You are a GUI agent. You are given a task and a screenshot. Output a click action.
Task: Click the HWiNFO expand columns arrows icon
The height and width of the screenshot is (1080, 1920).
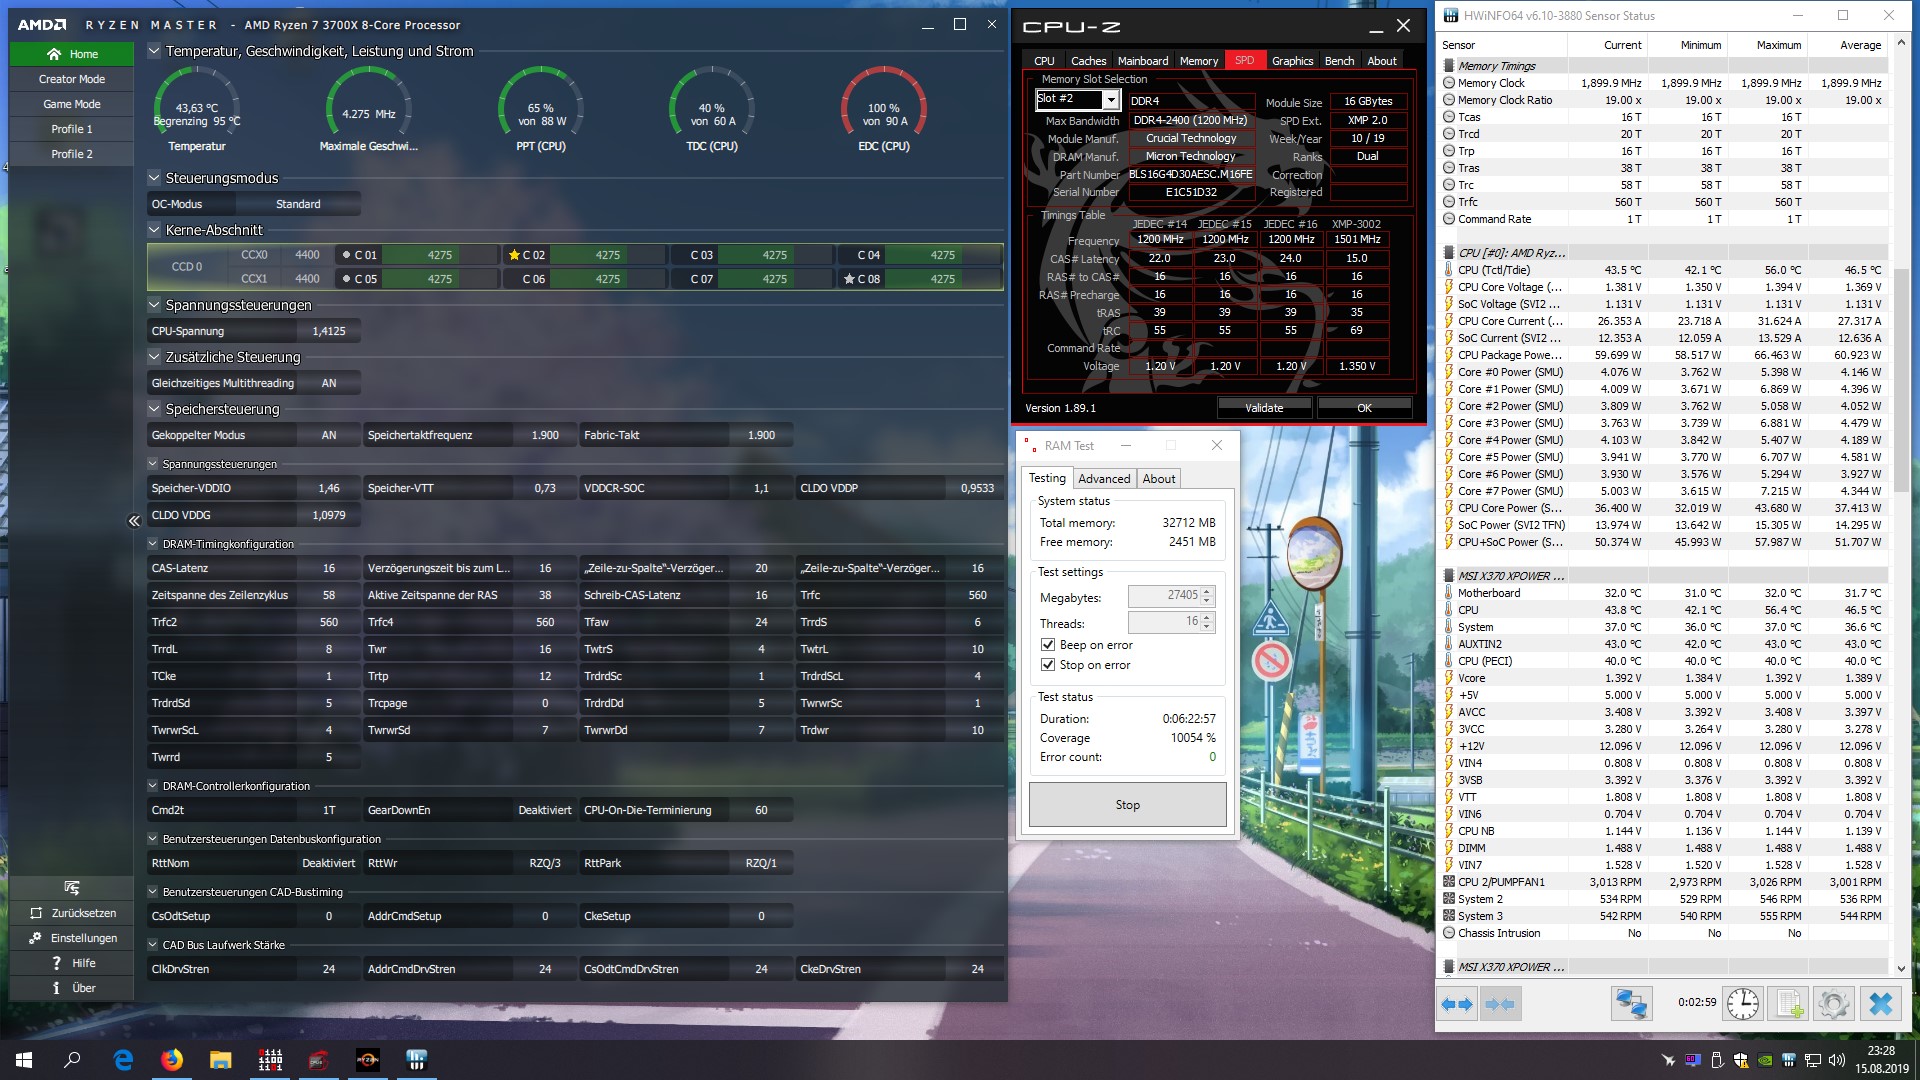1457,1004
